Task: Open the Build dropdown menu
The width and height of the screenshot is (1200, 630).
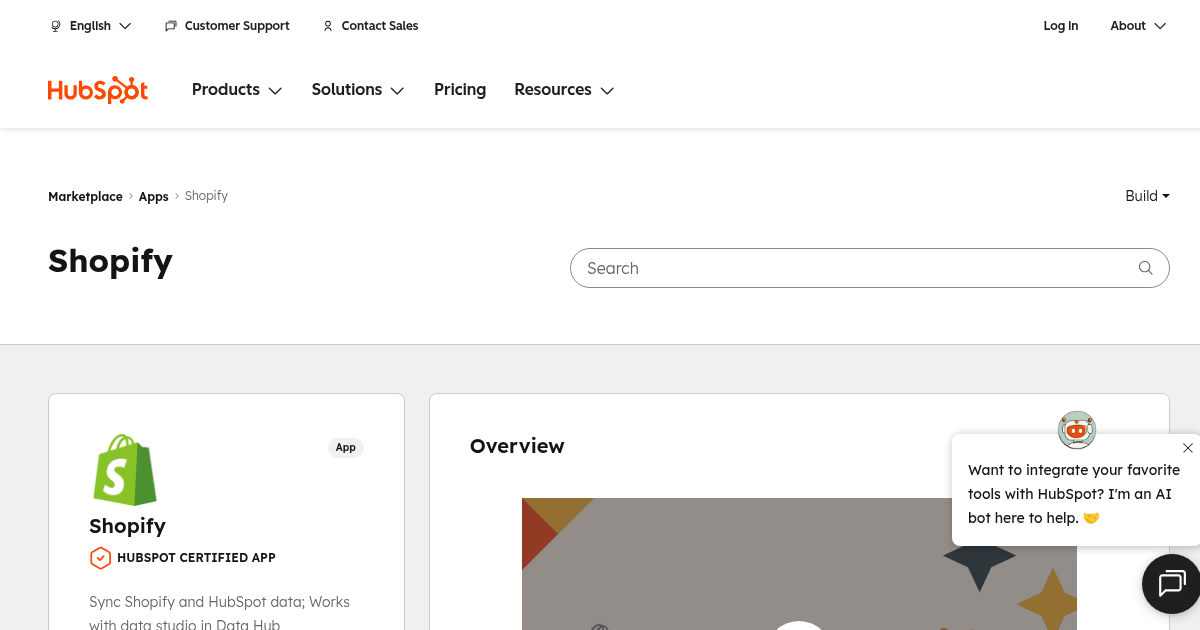Action: click(x=1146, y=196)
